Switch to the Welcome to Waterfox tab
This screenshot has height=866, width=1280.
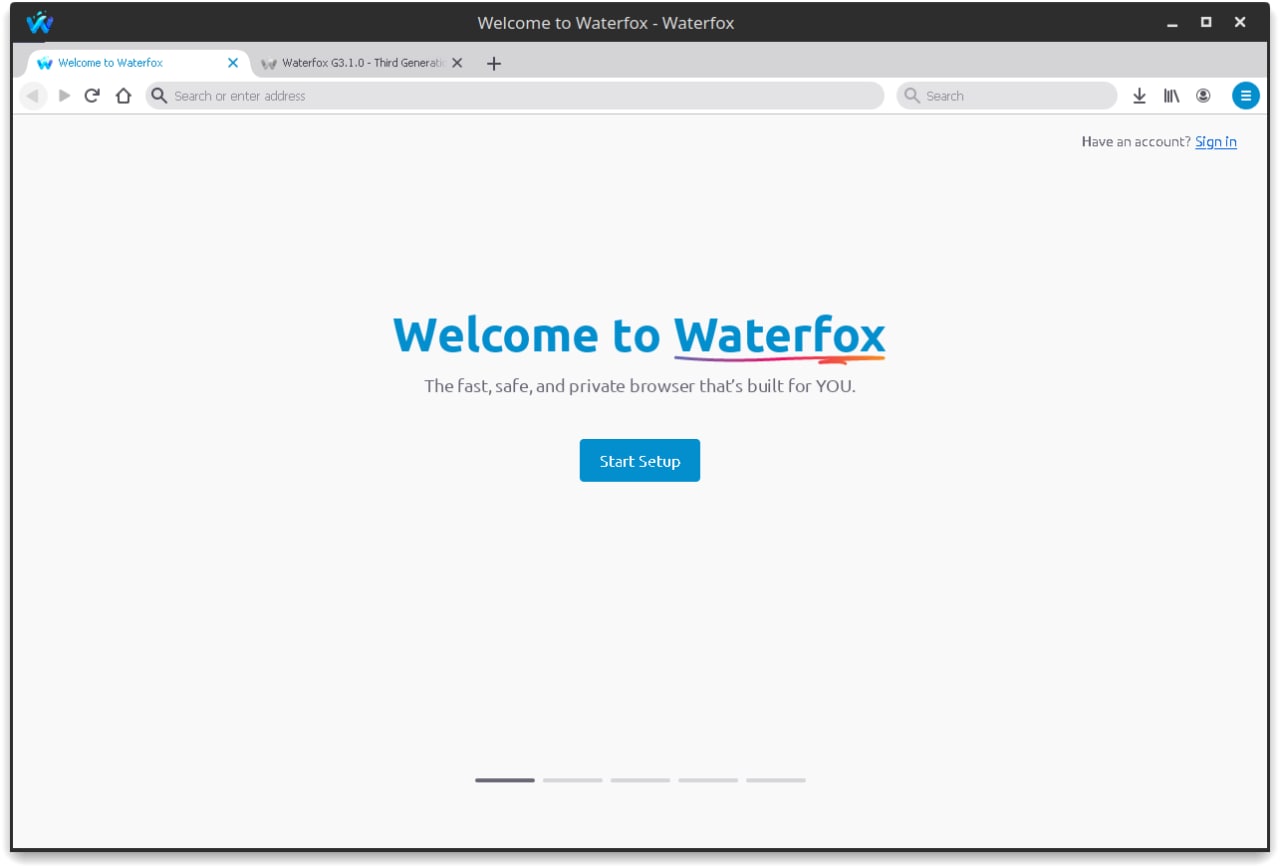(138, 63)
